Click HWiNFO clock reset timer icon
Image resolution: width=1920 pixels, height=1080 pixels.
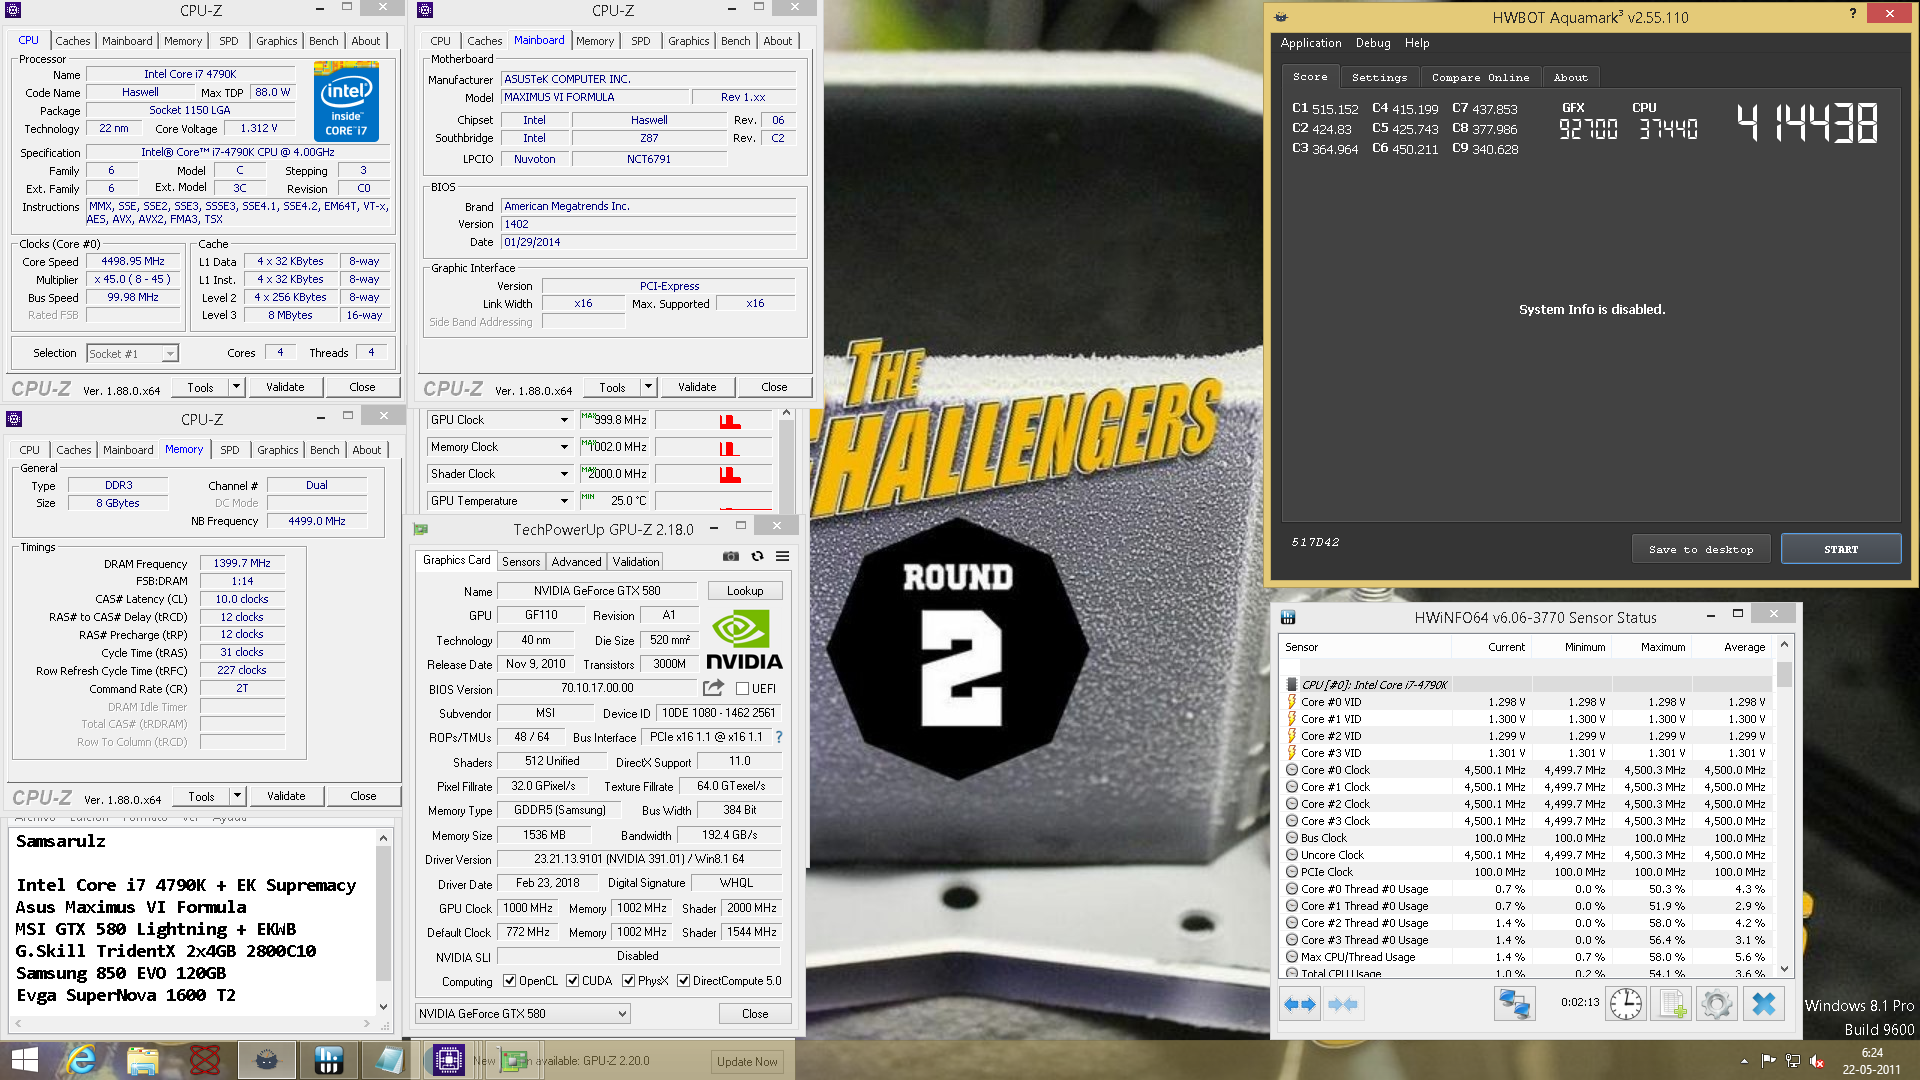[1626, 1004]
